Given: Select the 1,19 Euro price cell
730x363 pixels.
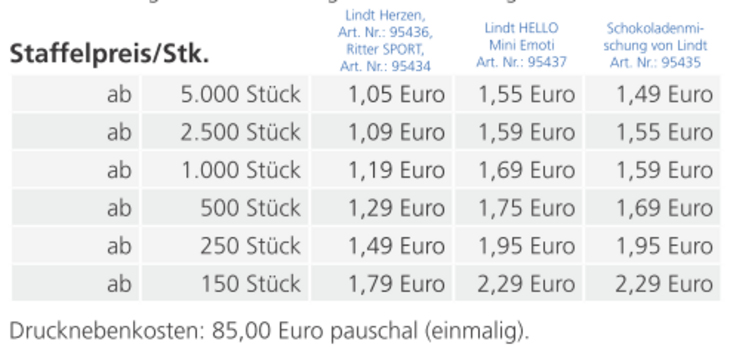Looking at the screenshot, I should point(381,170).
